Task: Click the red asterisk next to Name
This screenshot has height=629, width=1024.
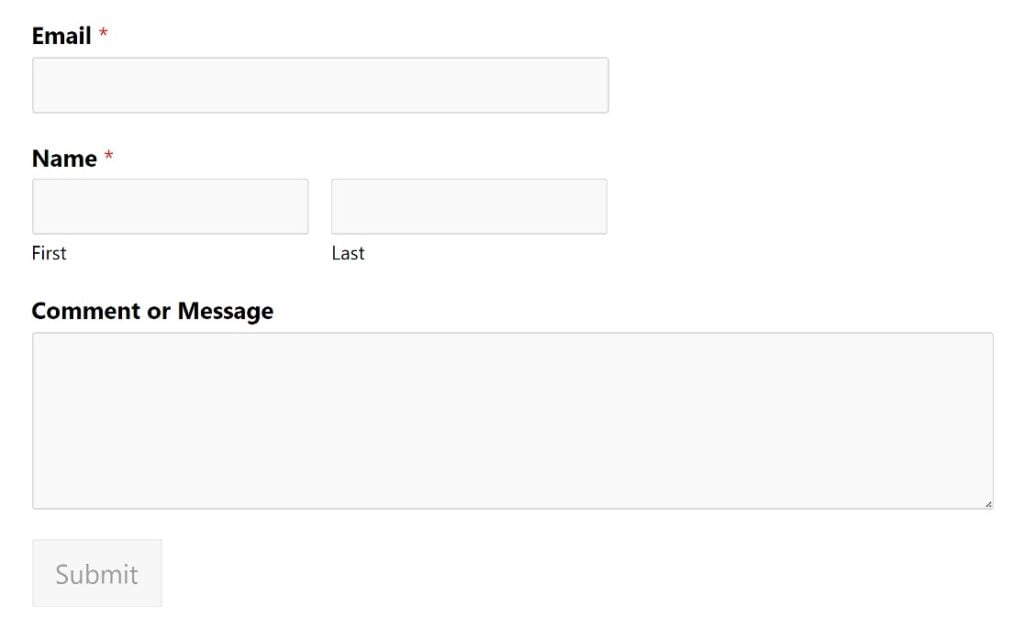Action: (106, 155)
